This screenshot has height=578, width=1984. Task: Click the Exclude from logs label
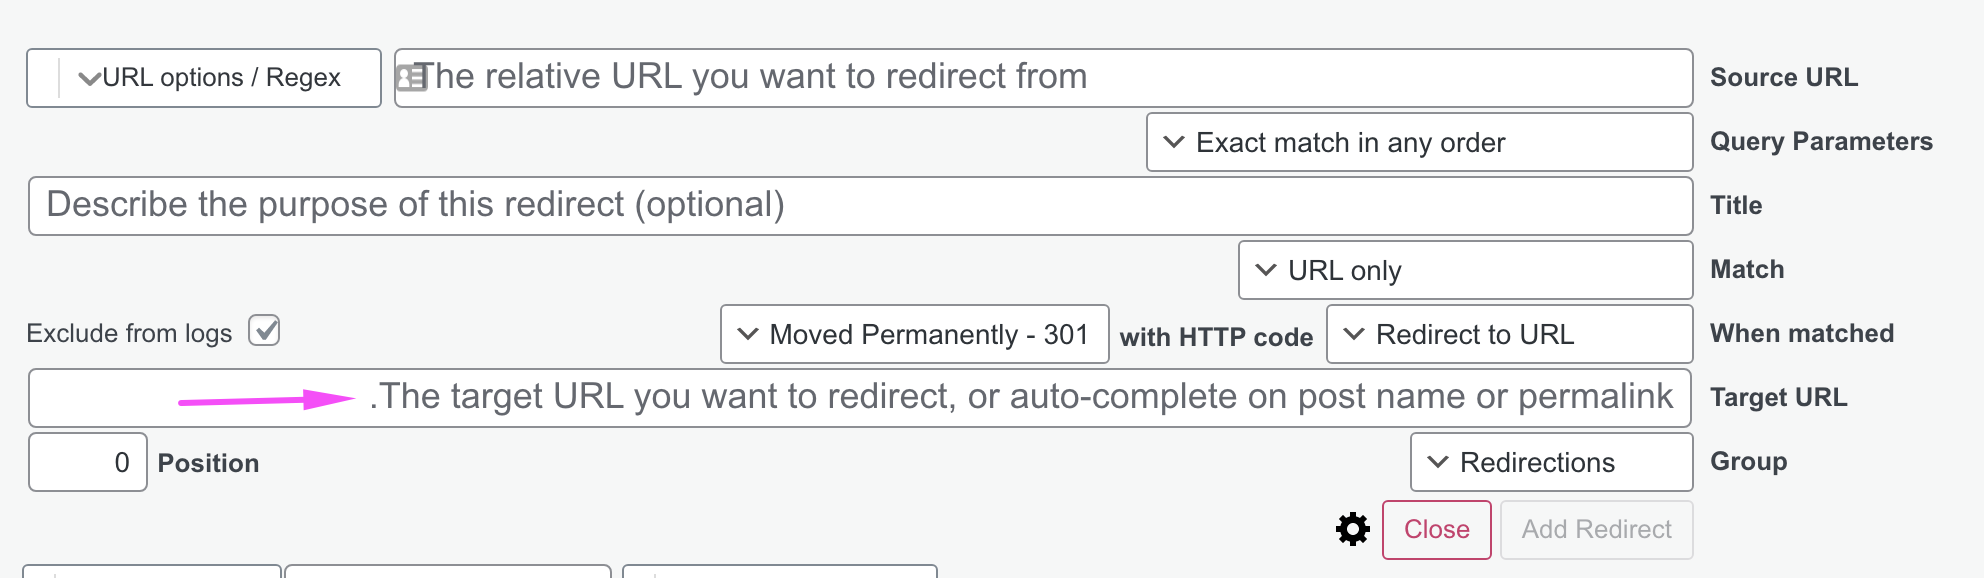(129, 333)
